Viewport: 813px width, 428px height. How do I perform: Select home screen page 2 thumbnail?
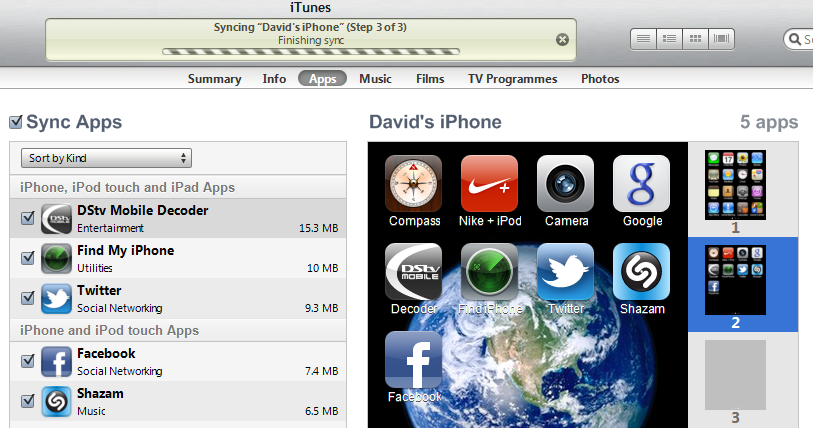pos(735,280)
